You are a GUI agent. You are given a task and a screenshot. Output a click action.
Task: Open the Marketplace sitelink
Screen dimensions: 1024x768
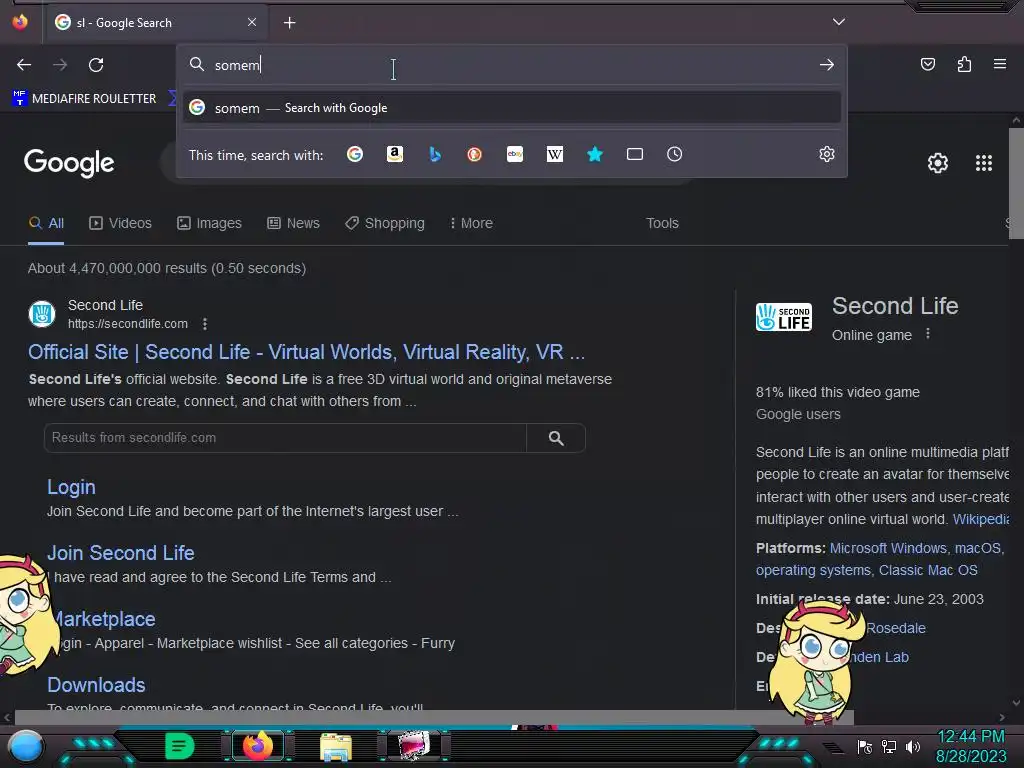(105, 619)
